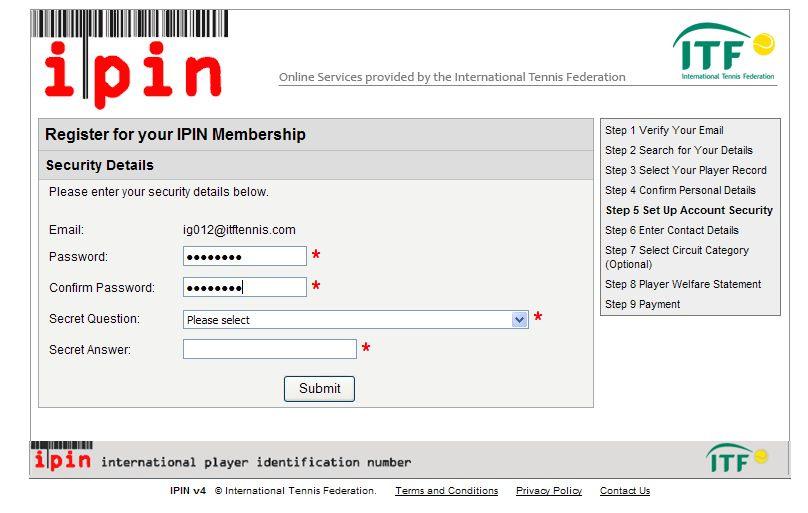Click the international player identification number text
808x513 pixels.
point(256,463)
